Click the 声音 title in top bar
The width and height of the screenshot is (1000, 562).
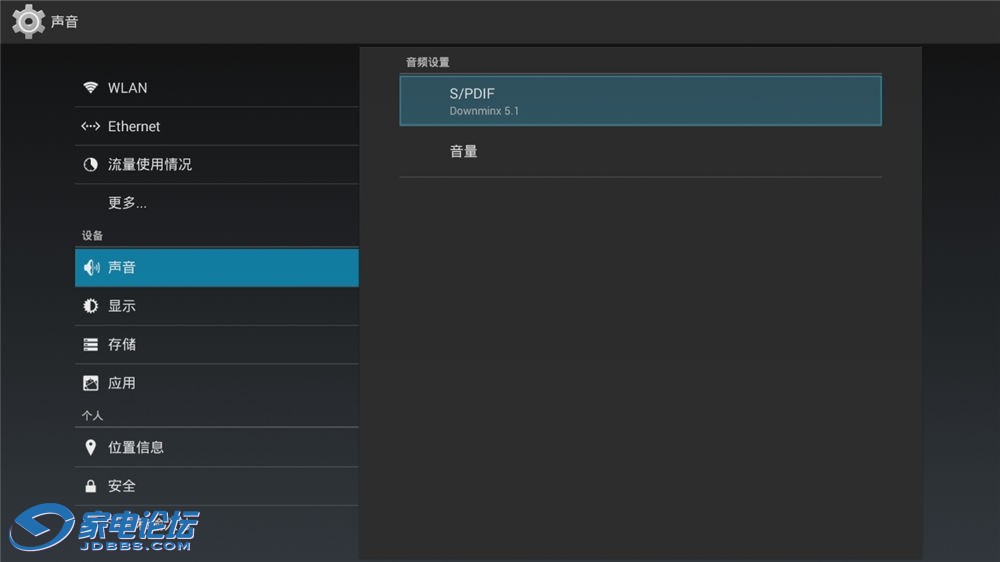64,22
